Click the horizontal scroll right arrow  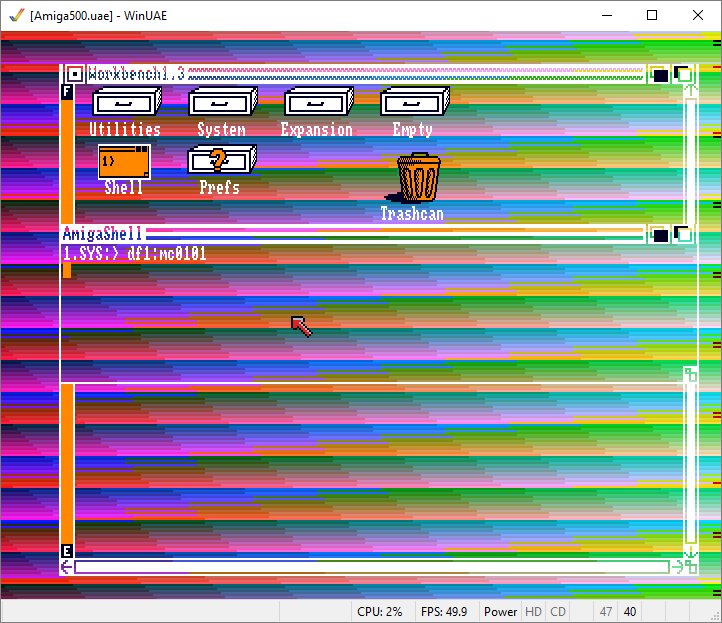pyautogui.click(x=677, y=567)
